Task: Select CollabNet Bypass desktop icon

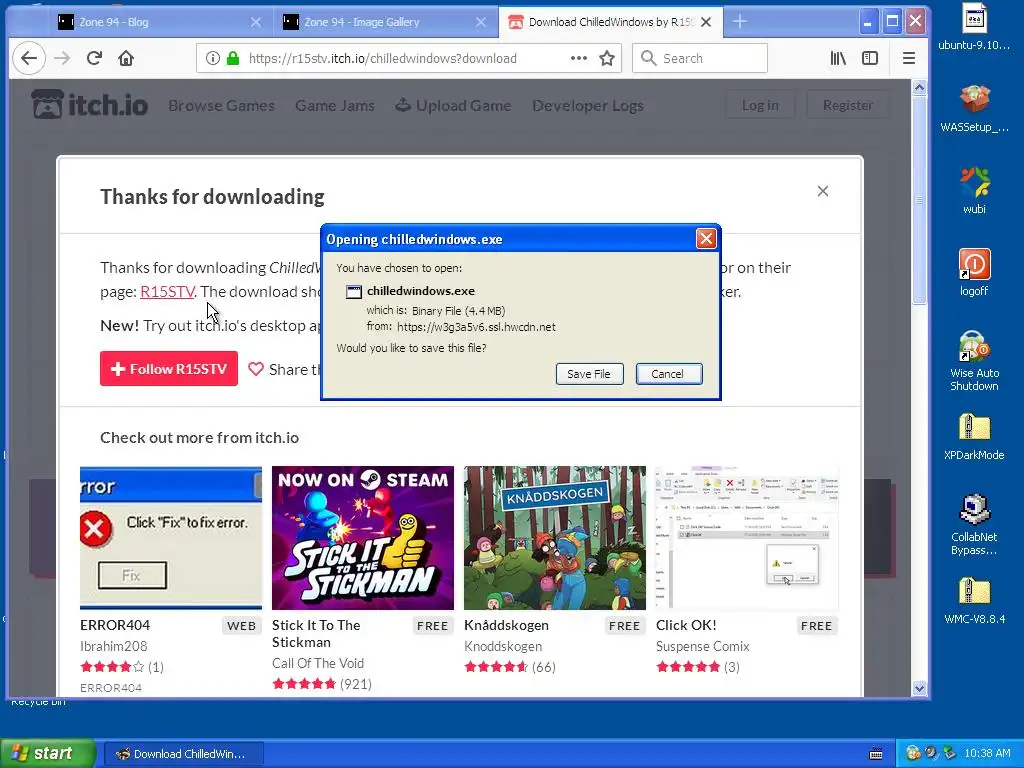Action: coord(974,525)
